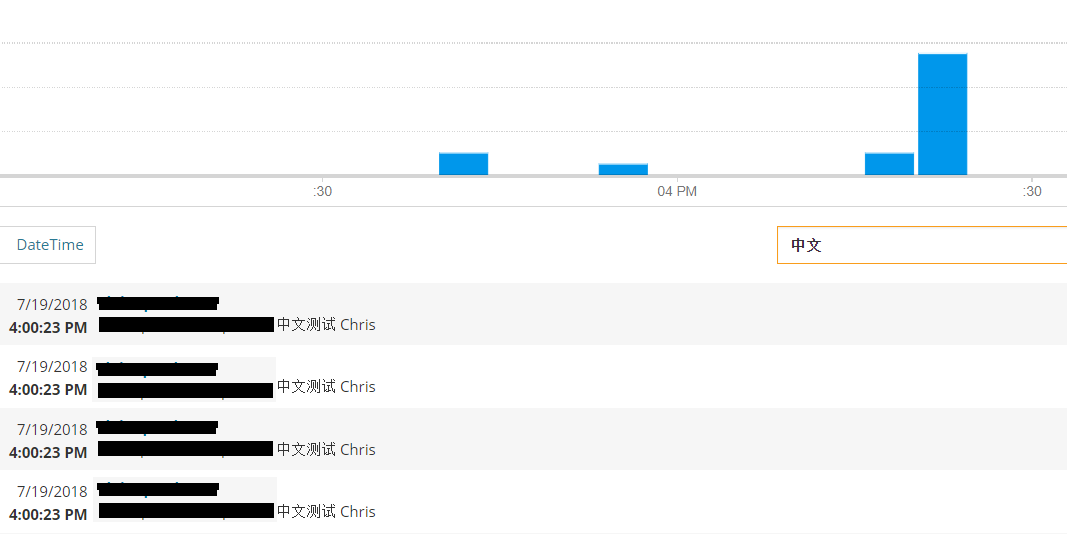
Task: Click the rightmost :30 axis label
Action: tap(1032, 191)
